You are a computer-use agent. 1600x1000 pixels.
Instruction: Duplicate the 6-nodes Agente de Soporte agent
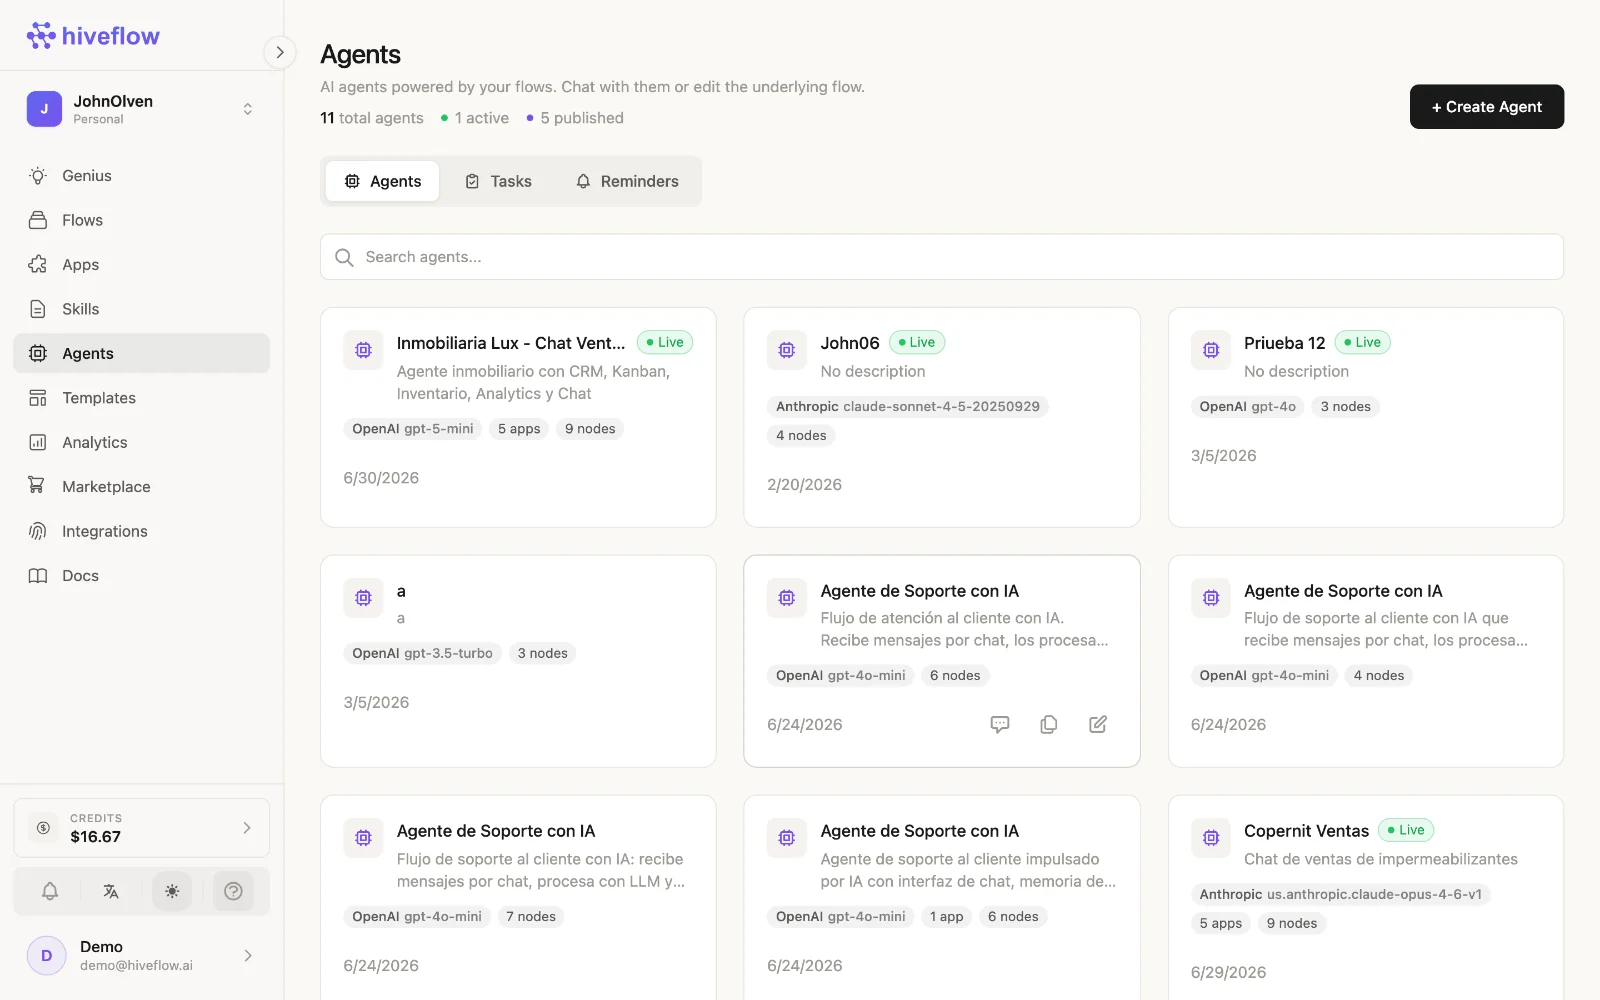(1049, 725)
